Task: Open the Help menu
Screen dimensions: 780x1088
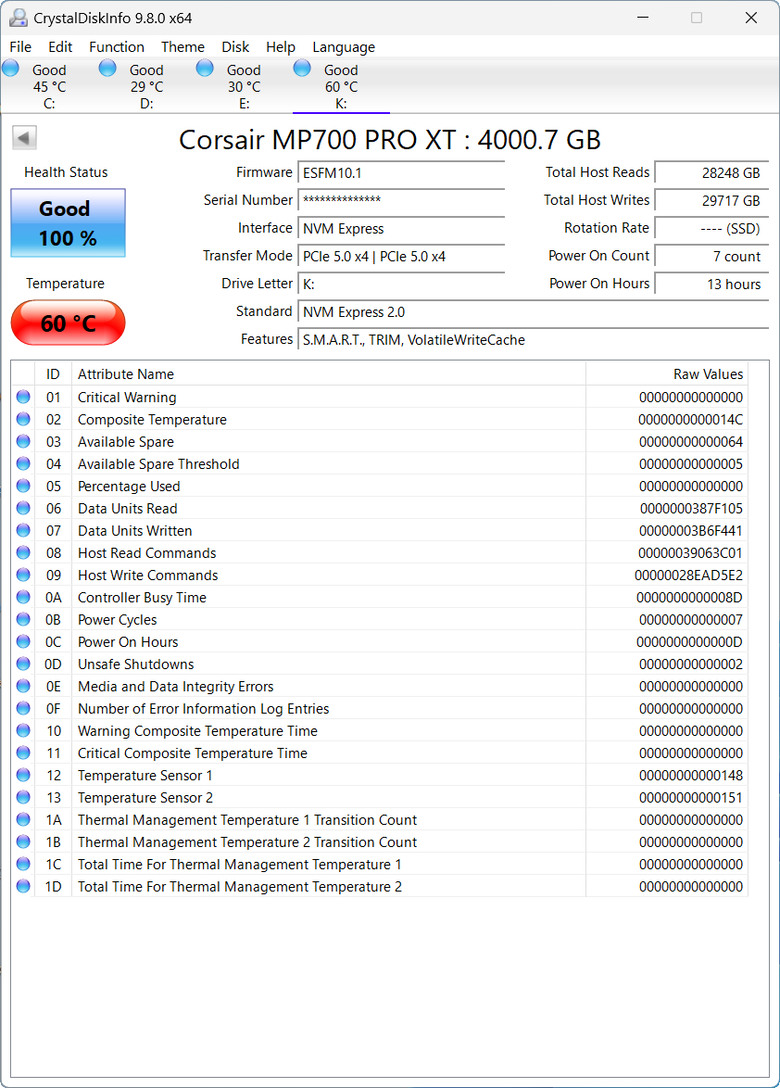Action: click(x=280, y=46)
